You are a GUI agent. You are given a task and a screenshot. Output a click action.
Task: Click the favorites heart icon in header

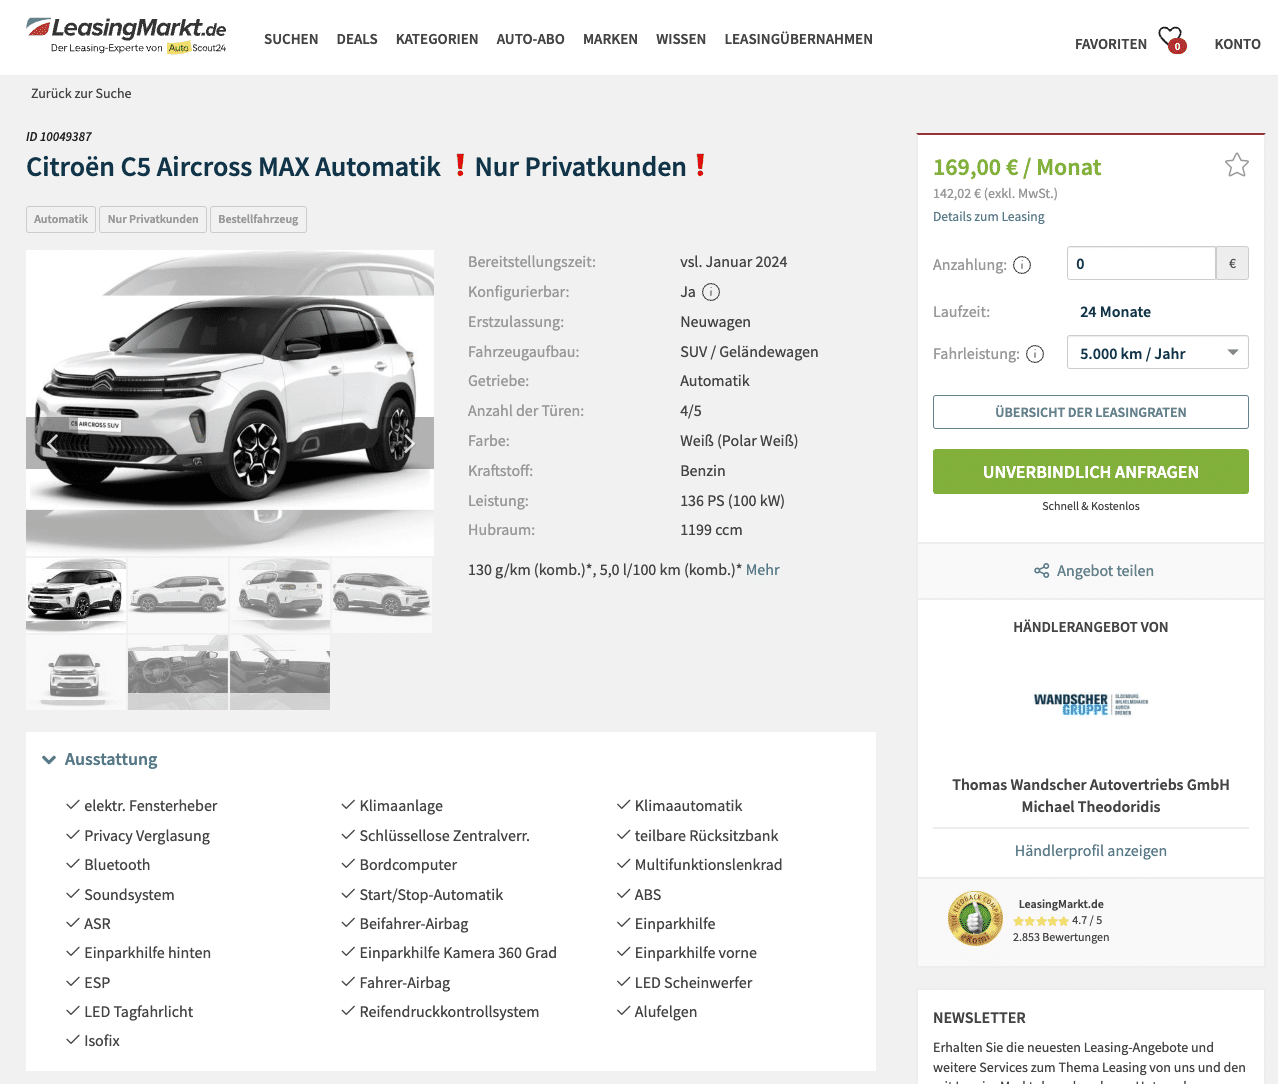(x=1171, y=40)
